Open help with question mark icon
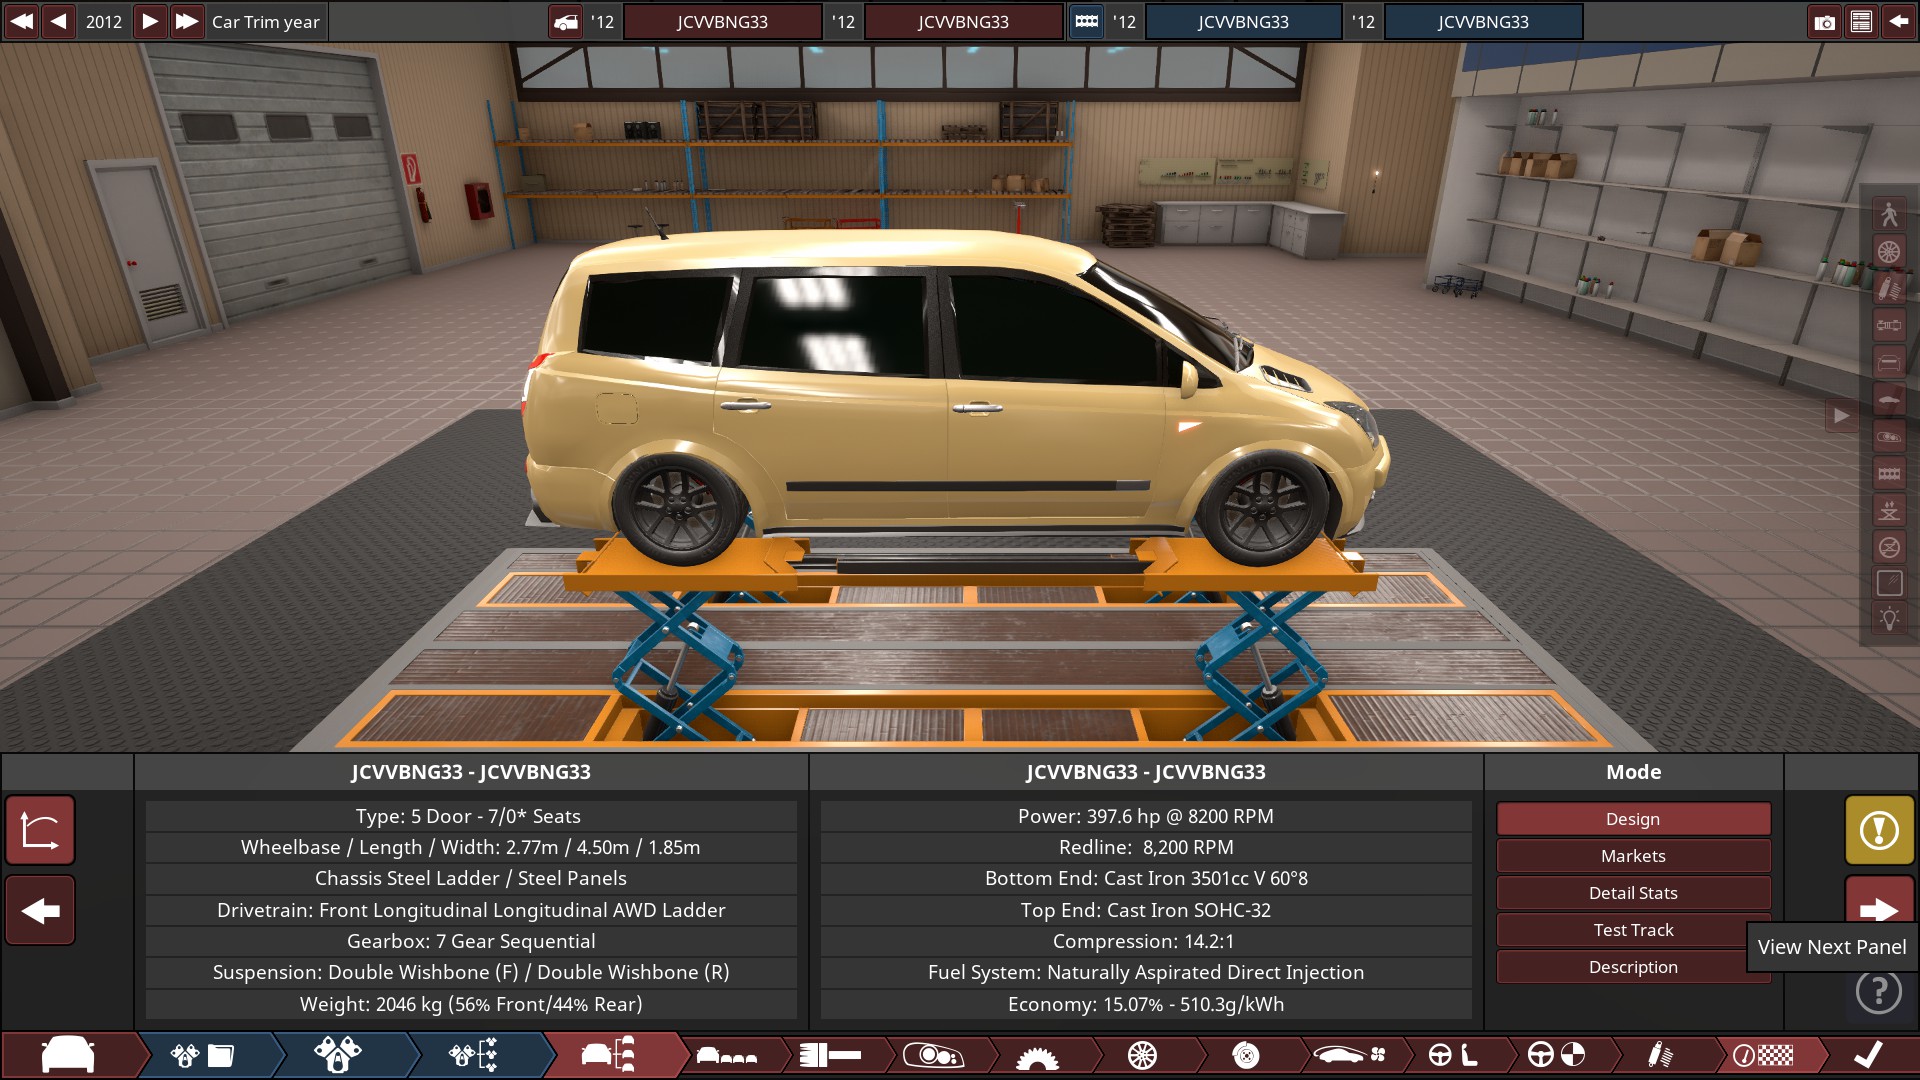 point(1879,990)
